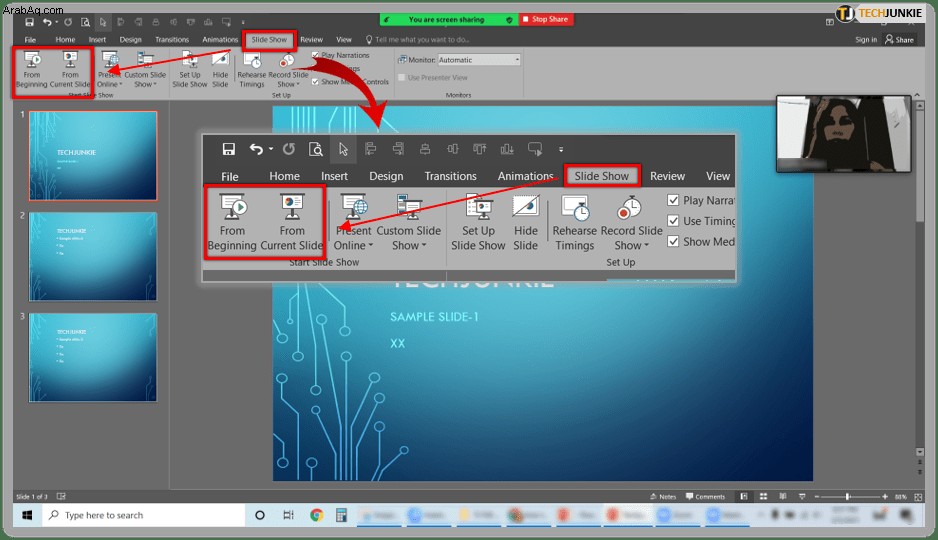Open Home tab in small top ribbon
This screenshot has height=540, width=938.
point(65,39)
